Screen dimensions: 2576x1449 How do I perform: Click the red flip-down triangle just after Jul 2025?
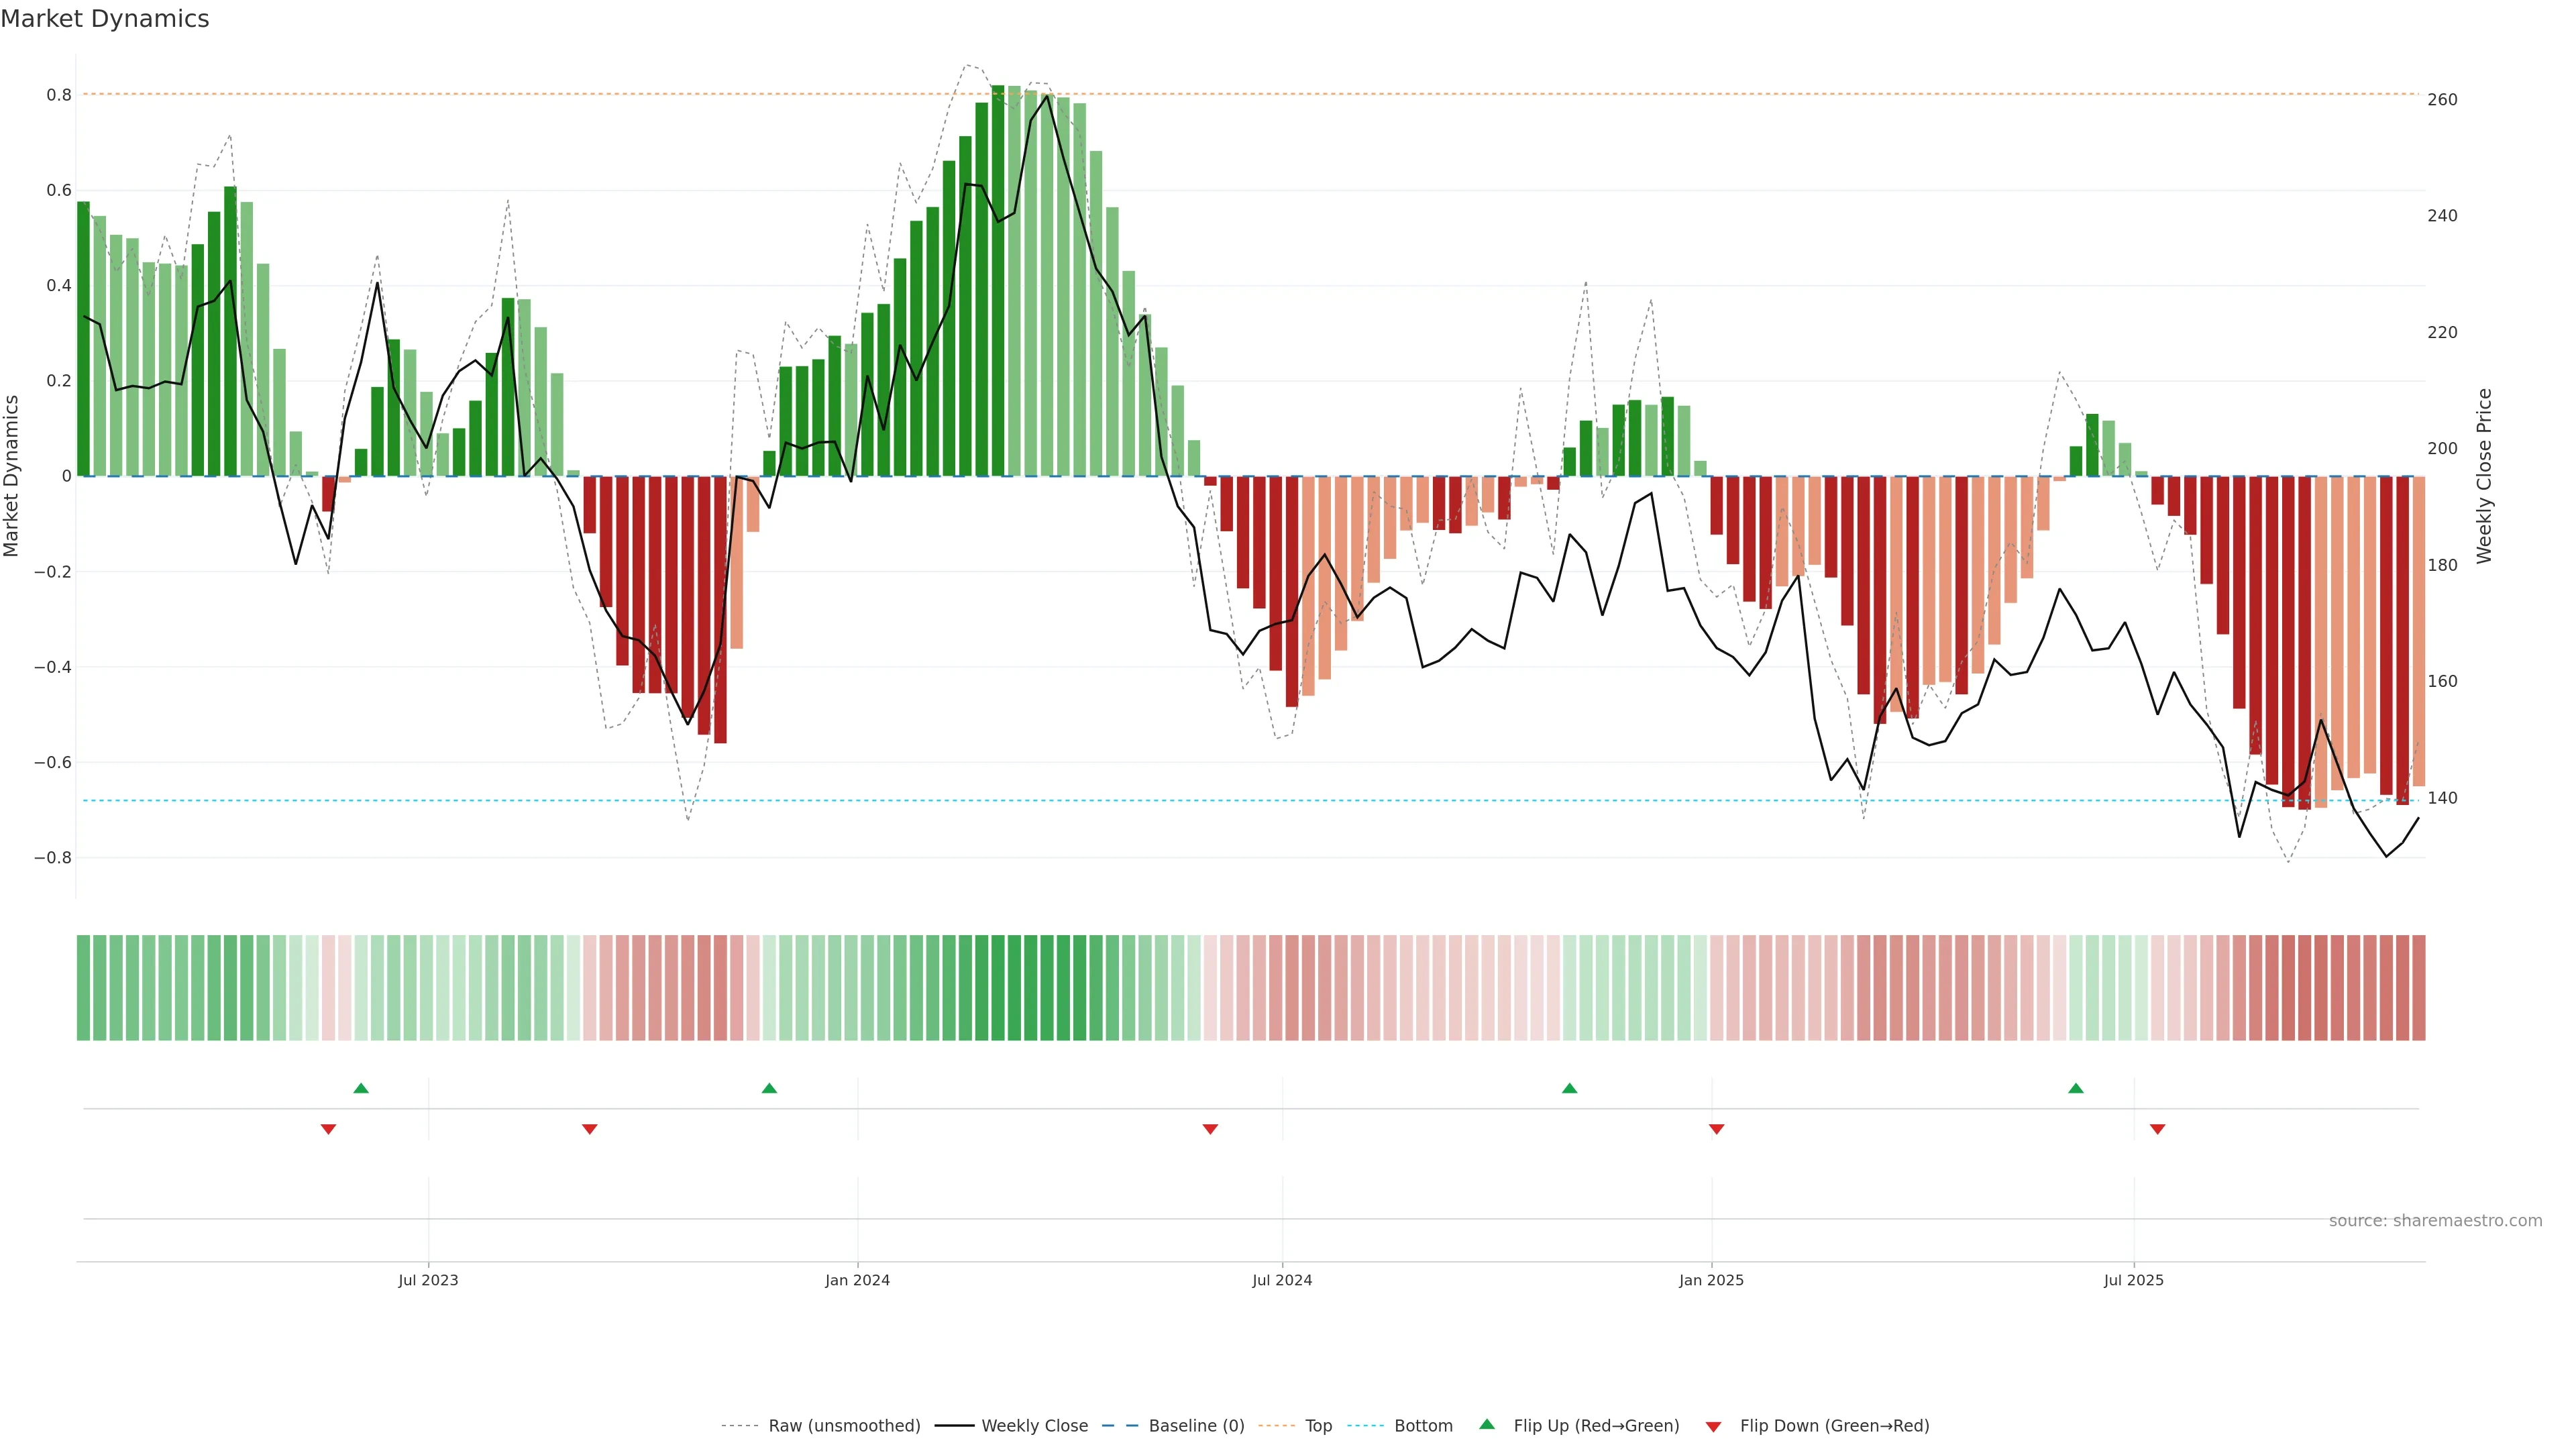pyautogui.click(x=2157, y=1129)
